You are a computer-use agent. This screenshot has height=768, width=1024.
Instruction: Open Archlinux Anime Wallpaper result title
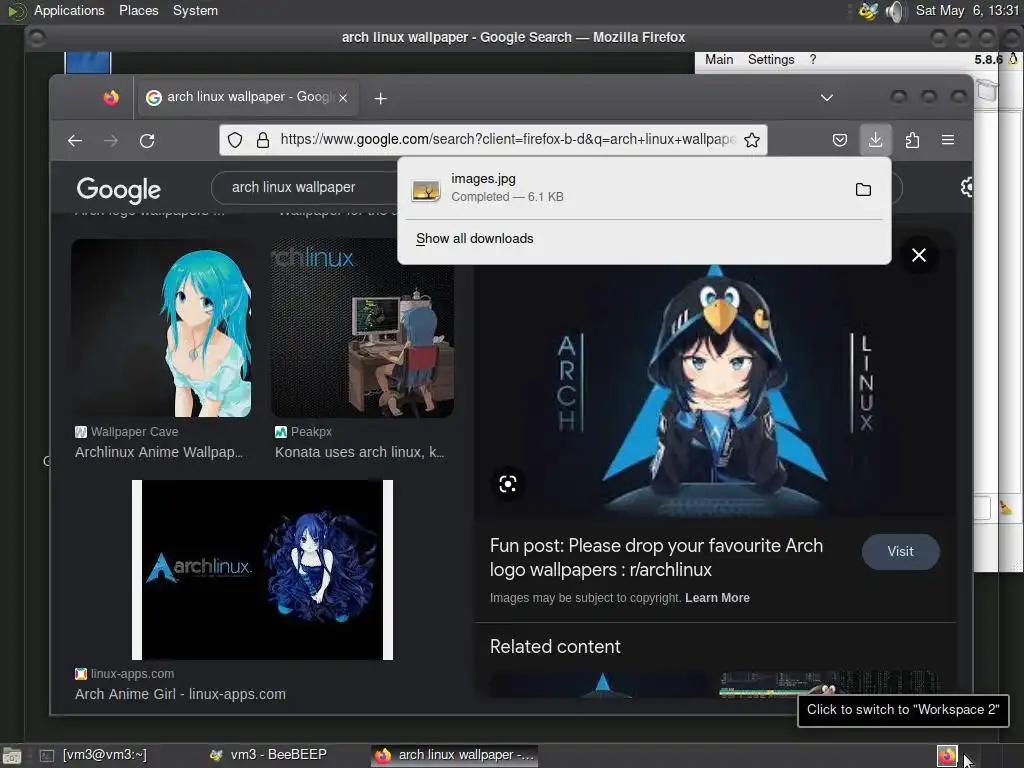pyautogui.click(x=159, y=452)
